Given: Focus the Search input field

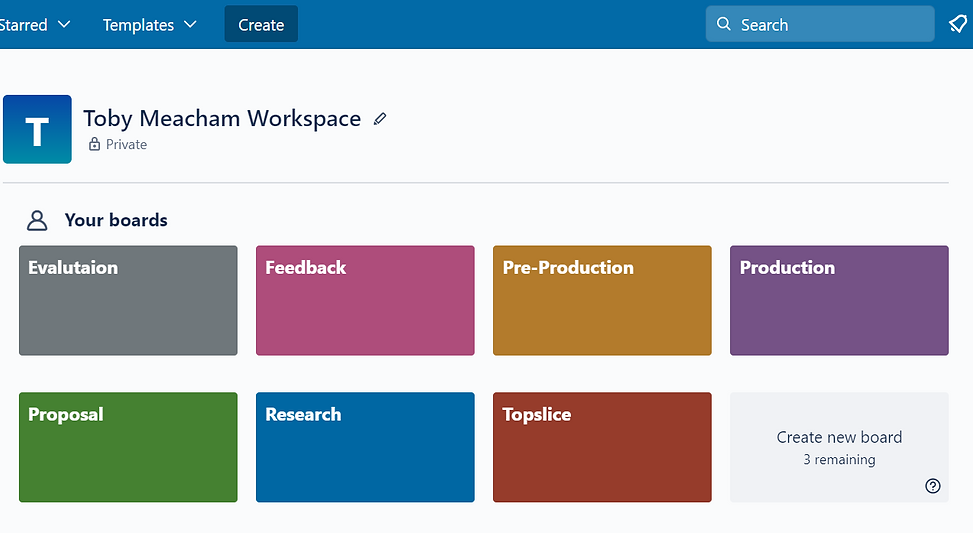Looking at the screenshot, I should (820, 24).
